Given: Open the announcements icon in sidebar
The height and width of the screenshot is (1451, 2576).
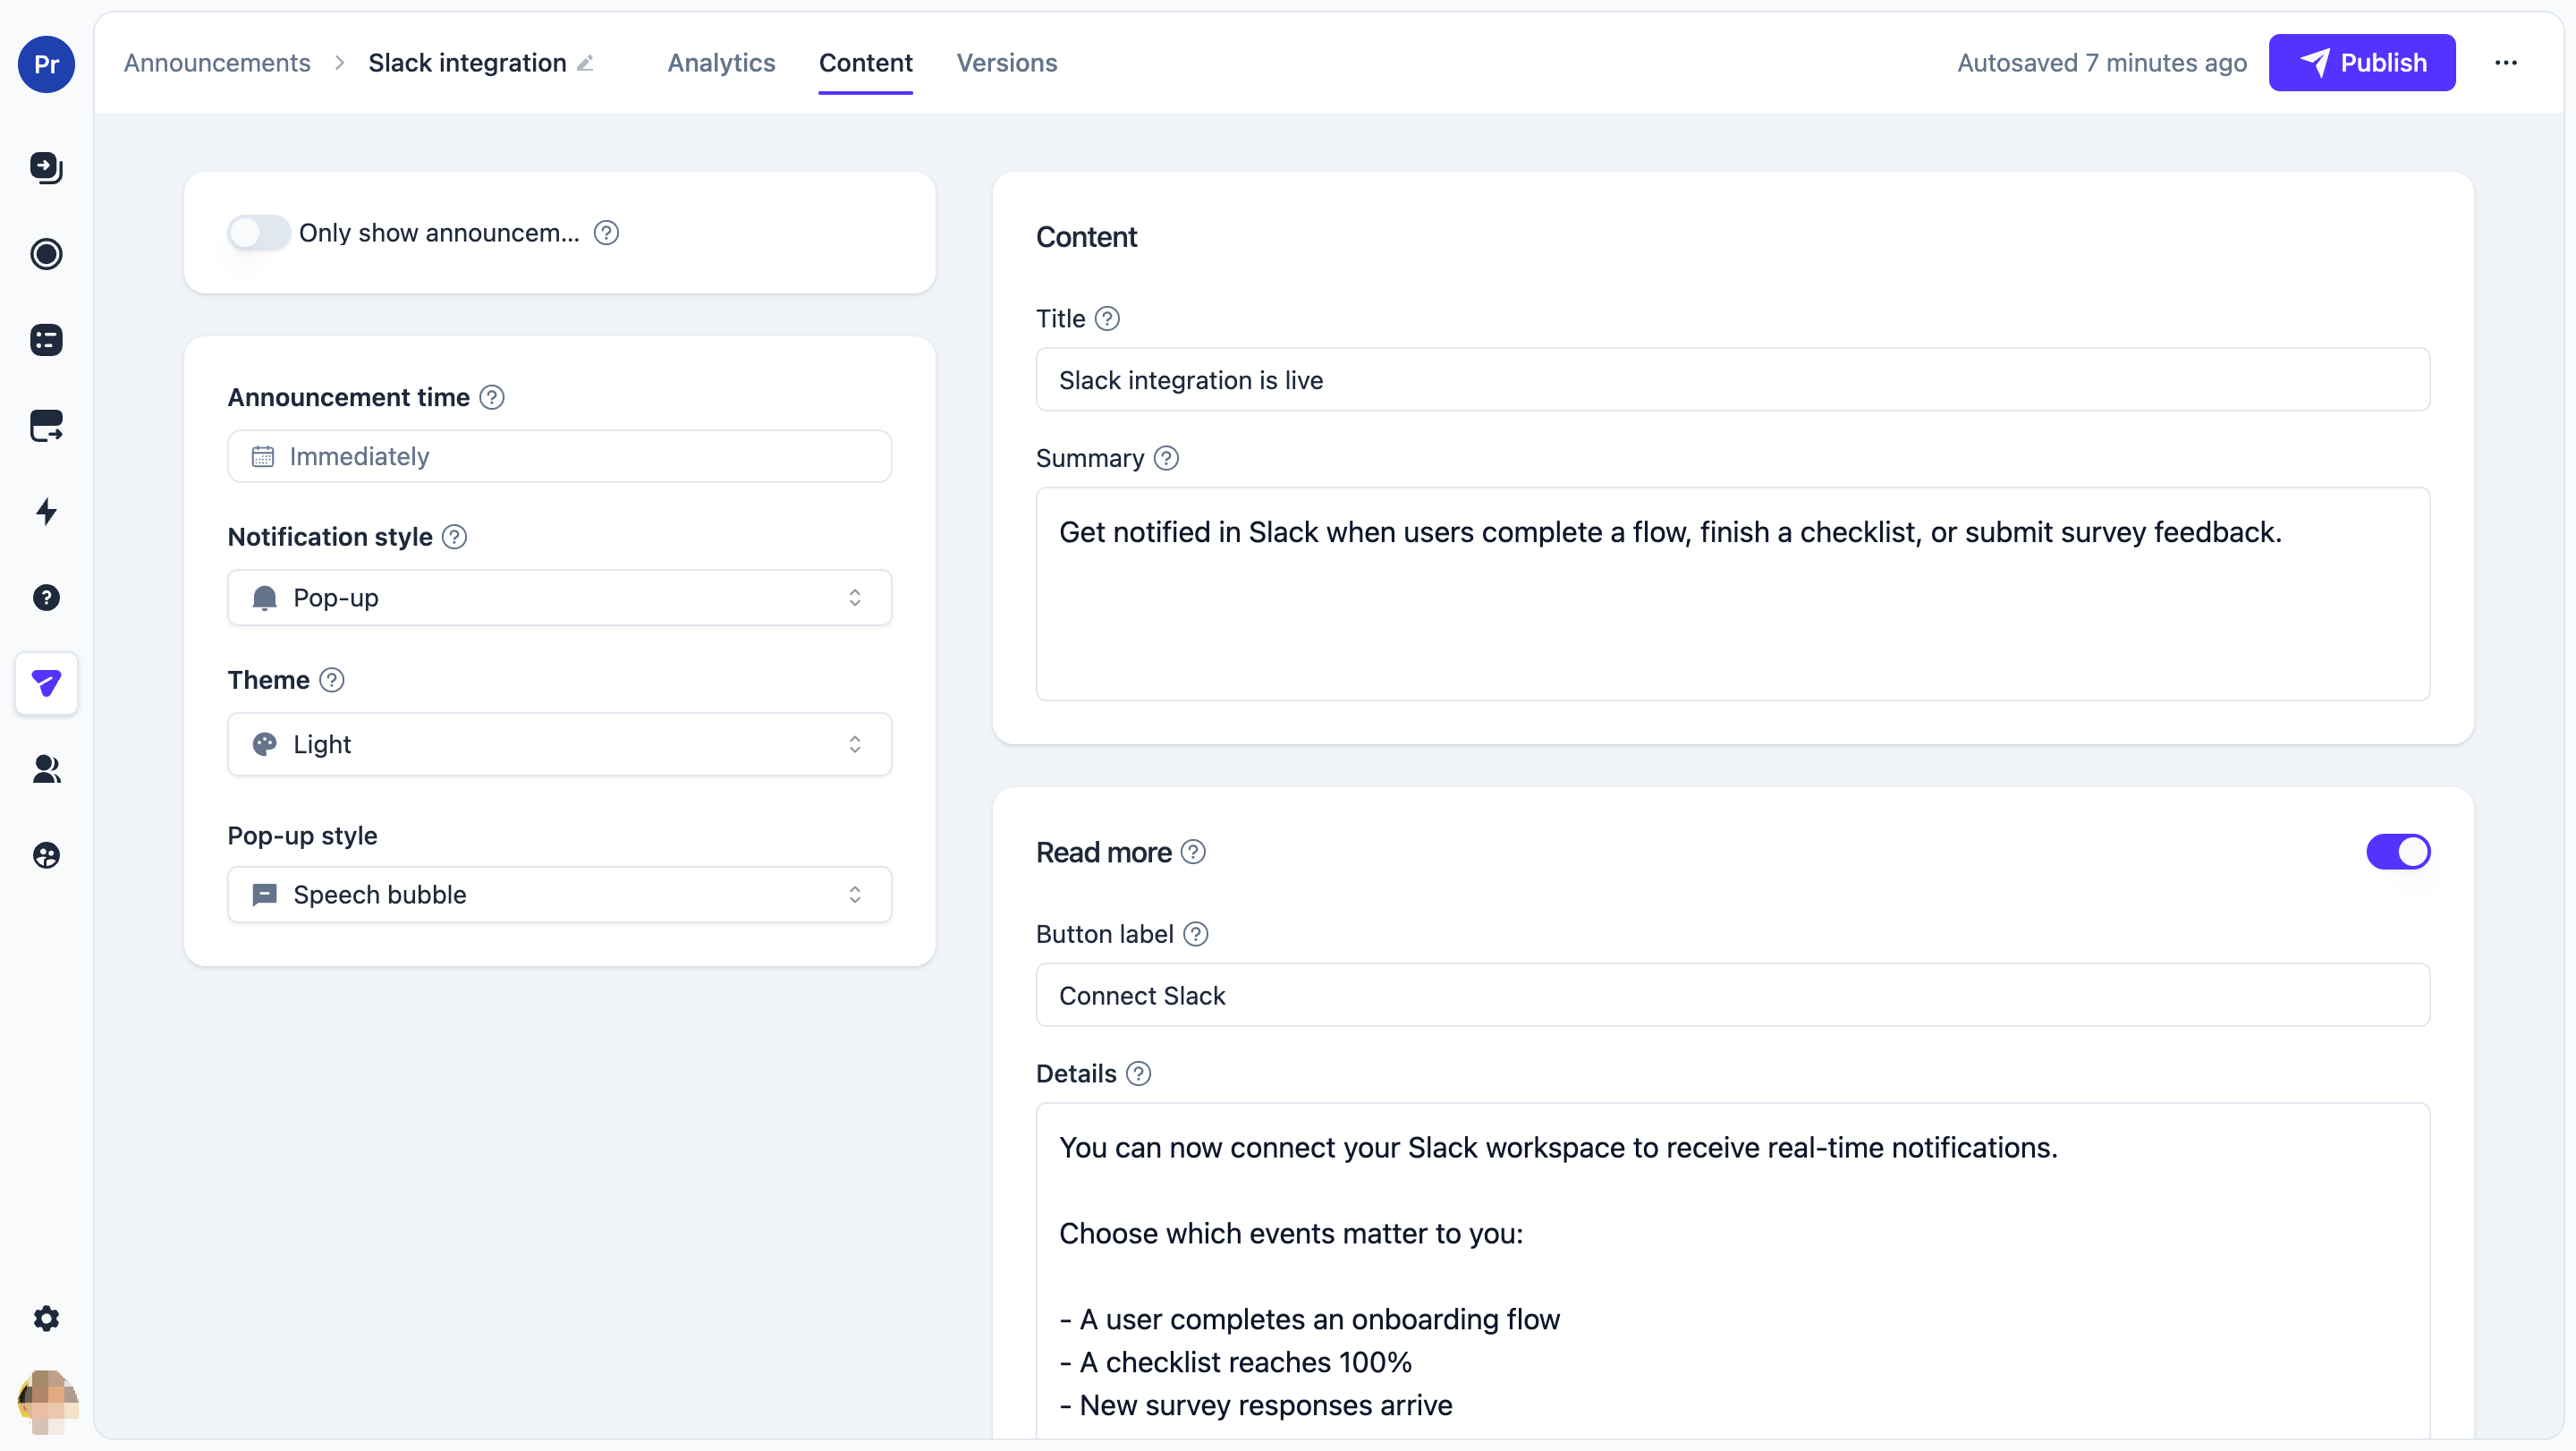Looking at the screenshot, I should (46, 684).
